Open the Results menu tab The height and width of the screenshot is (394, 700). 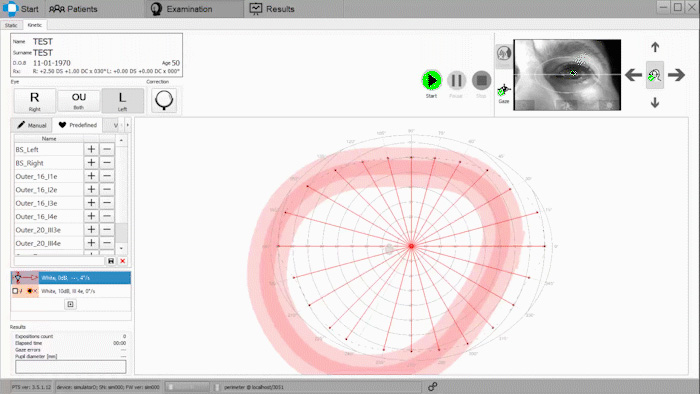pyautogui.click(x=272, y=9)
